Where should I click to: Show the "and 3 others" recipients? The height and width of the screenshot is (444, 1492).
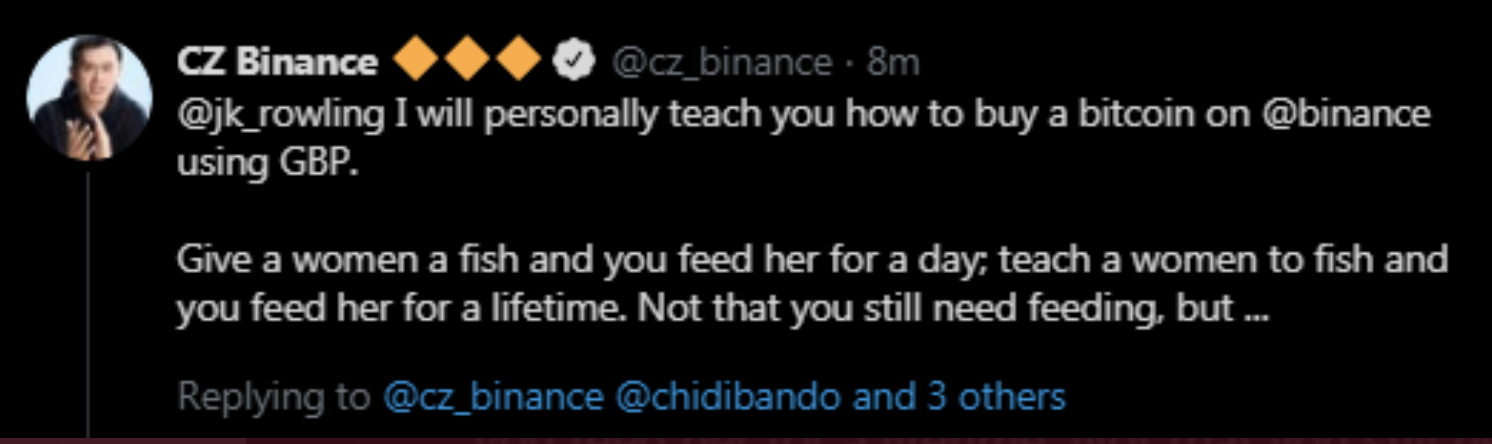click(x=959, y=398)
